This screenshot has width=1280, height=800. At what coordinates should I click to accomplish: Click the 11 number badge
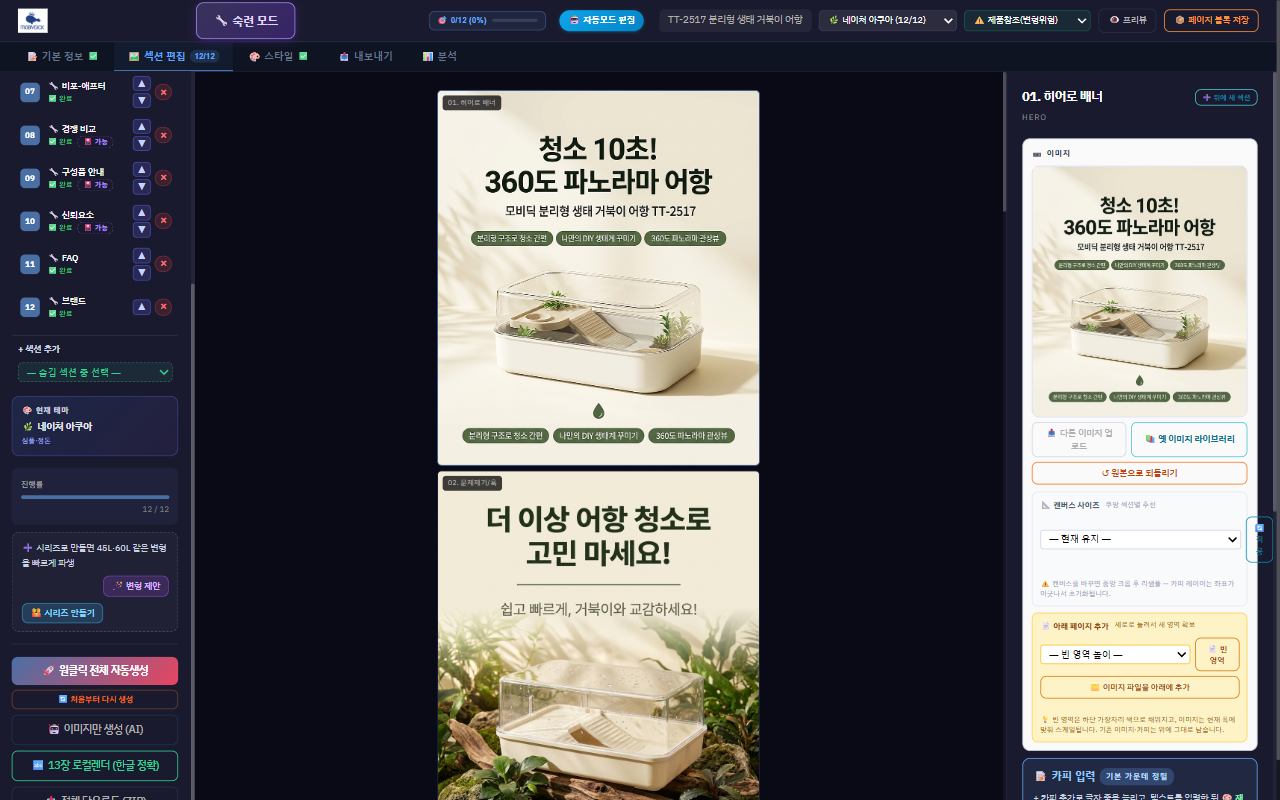click(x=30, y=264)
